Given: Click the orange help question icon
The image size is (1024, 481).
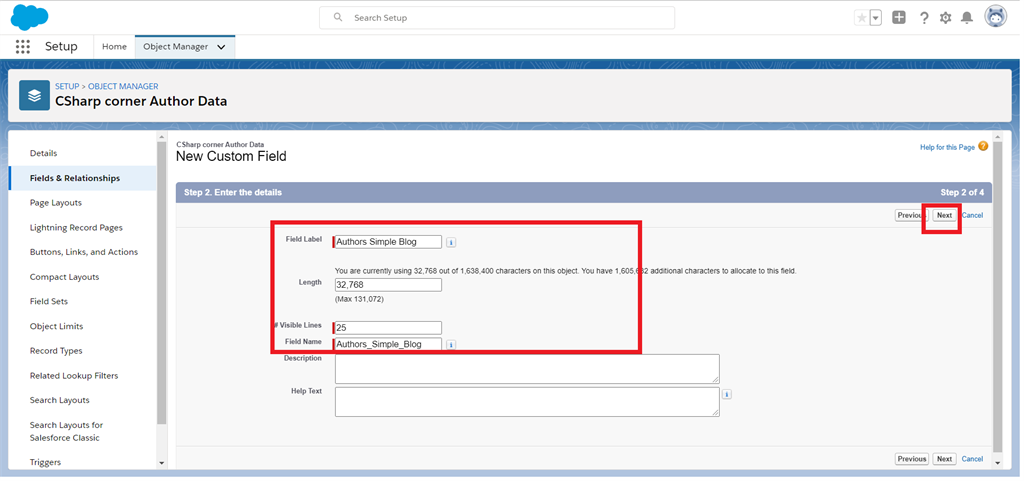Looking at the screenshot, I should [x=983, y=147].
